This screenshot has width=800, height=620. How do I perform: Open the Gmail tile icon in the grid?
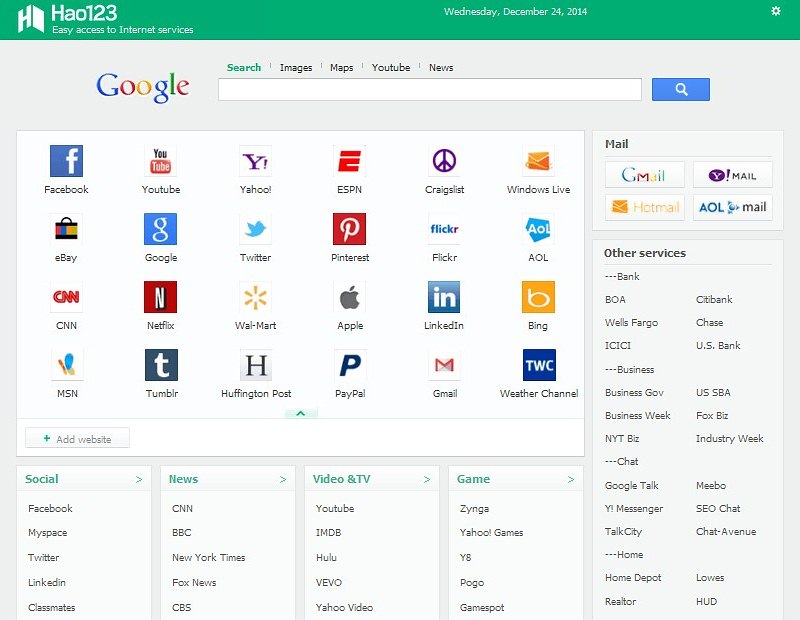(x=444, y=365)
